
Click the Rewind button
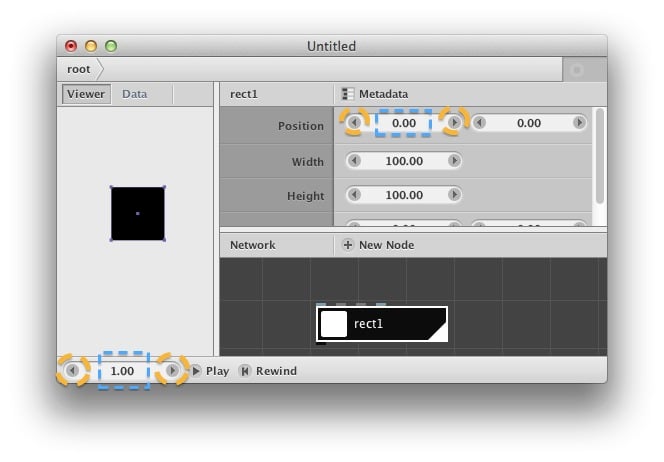point(268,371)
